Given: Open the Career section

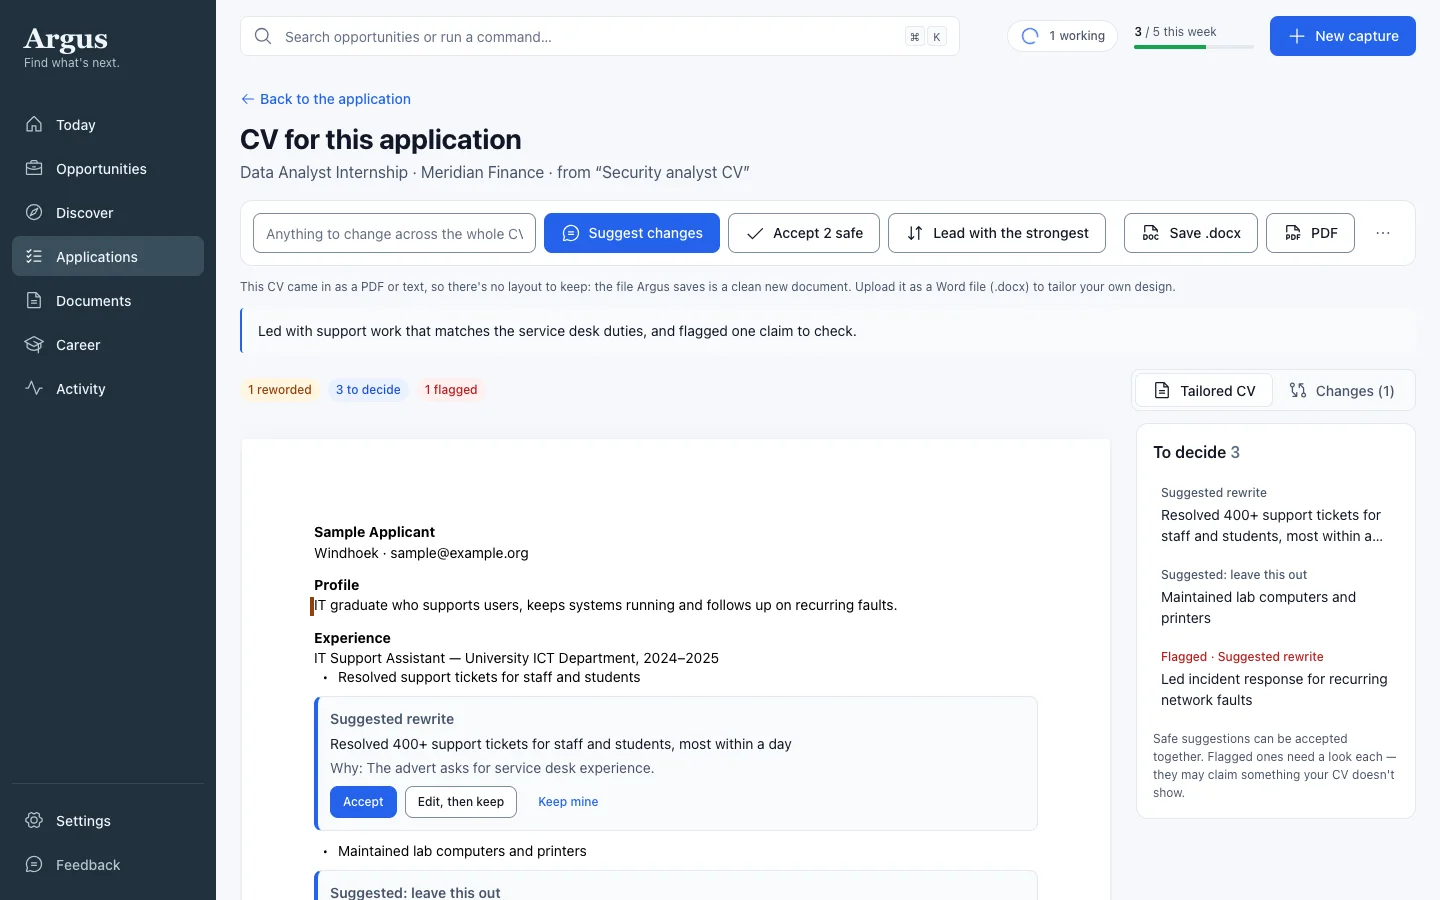Looking at the screenshot, I should point(108,345).
